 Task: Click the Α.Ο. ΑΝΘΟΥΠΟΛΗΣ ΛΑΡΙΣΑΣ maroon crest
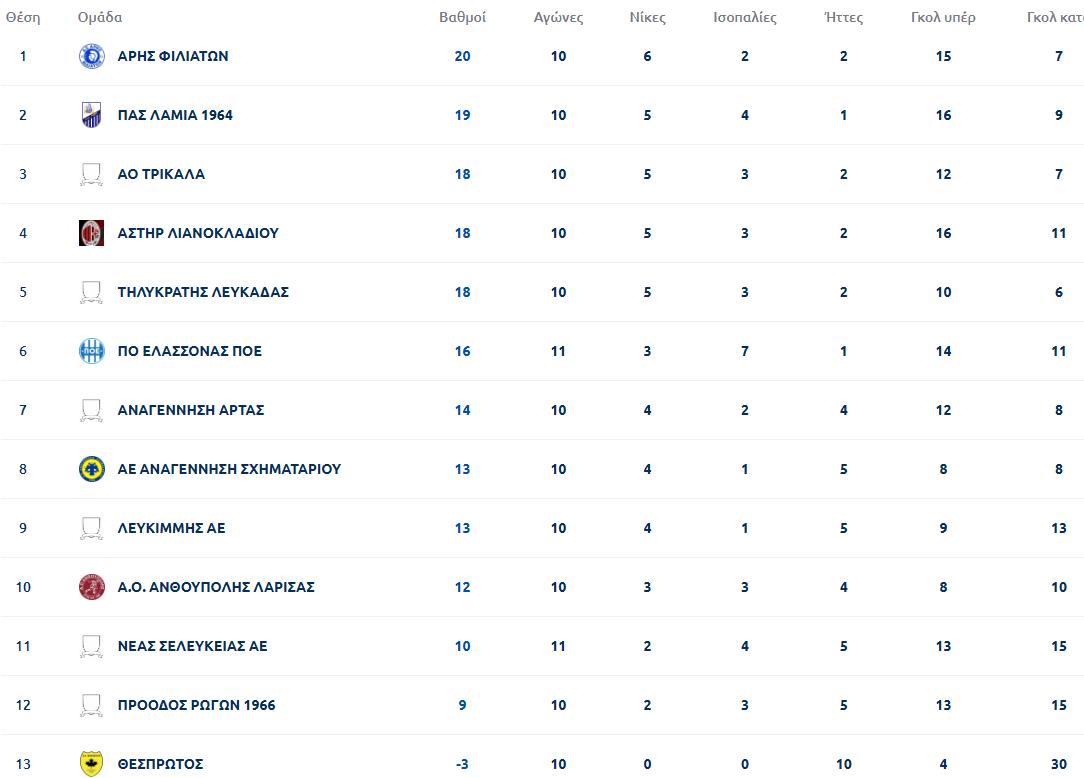coord(91,587)
